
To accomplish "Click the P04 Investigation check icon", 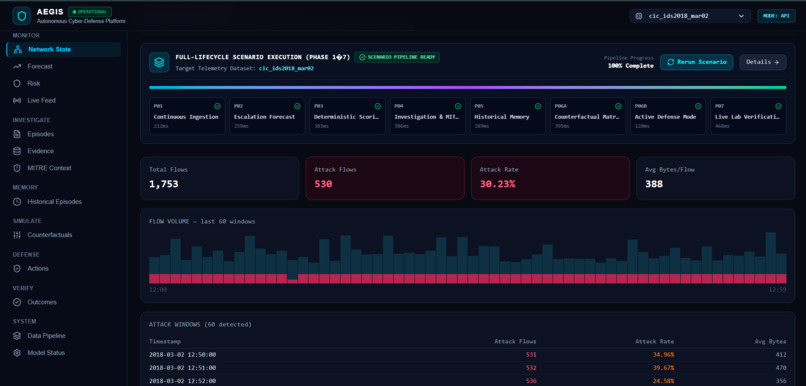I will point(457,106).
